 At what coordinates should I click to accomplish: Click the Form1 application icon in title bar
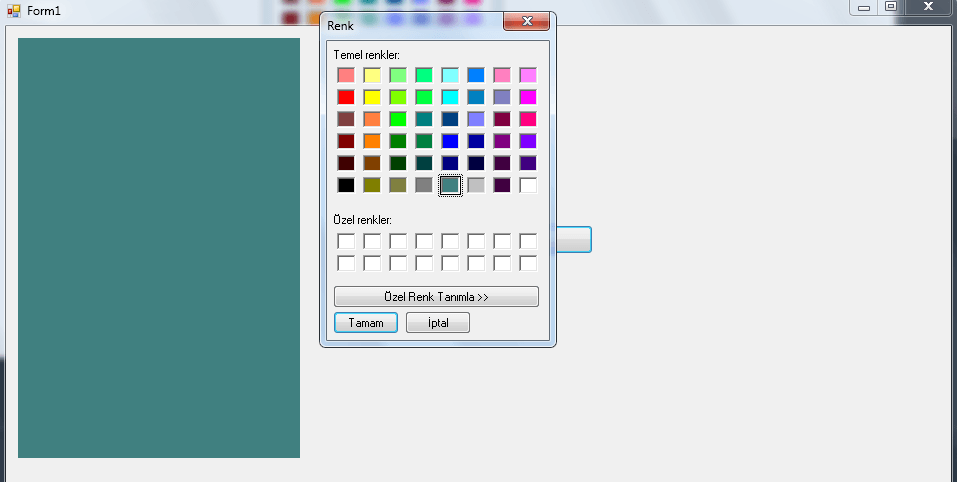pos(13,10)
